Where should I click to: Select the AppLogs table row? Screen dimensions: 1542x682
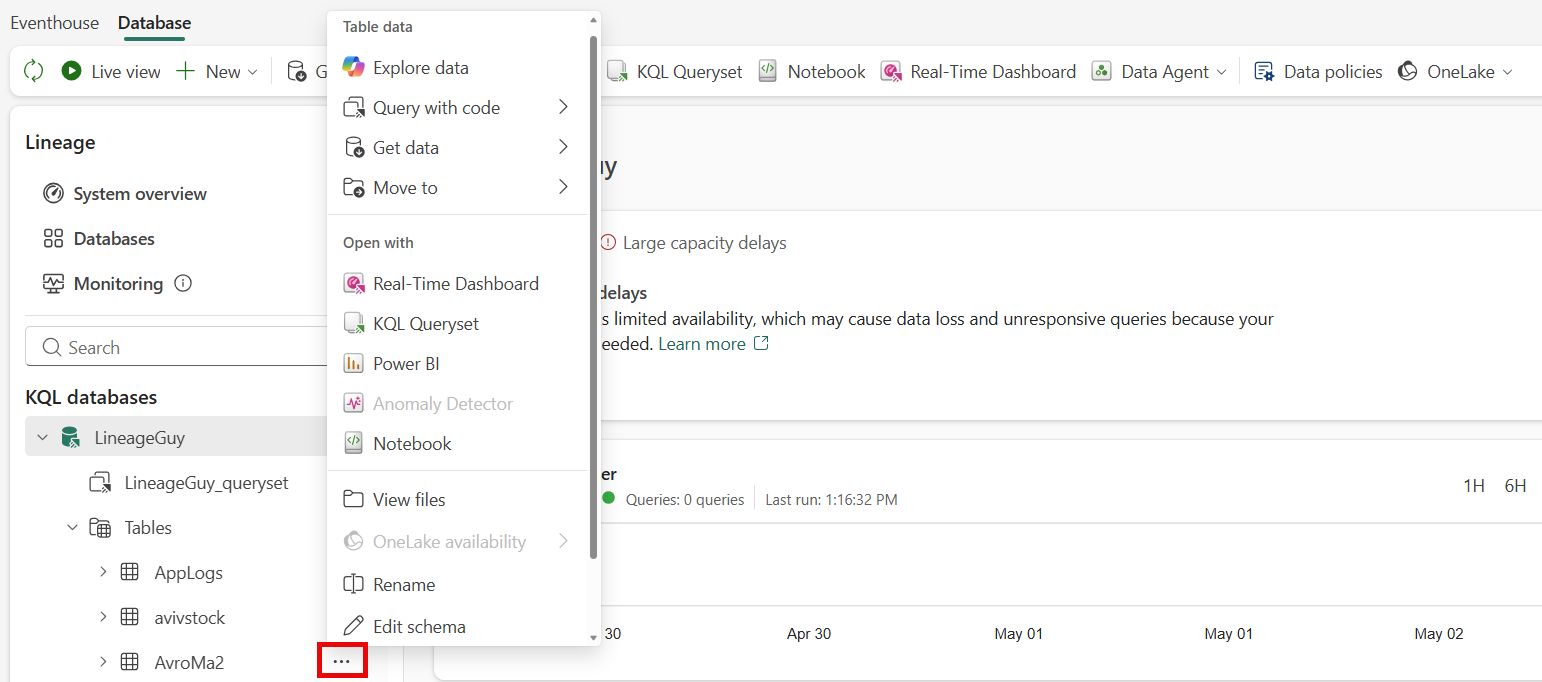189,573
